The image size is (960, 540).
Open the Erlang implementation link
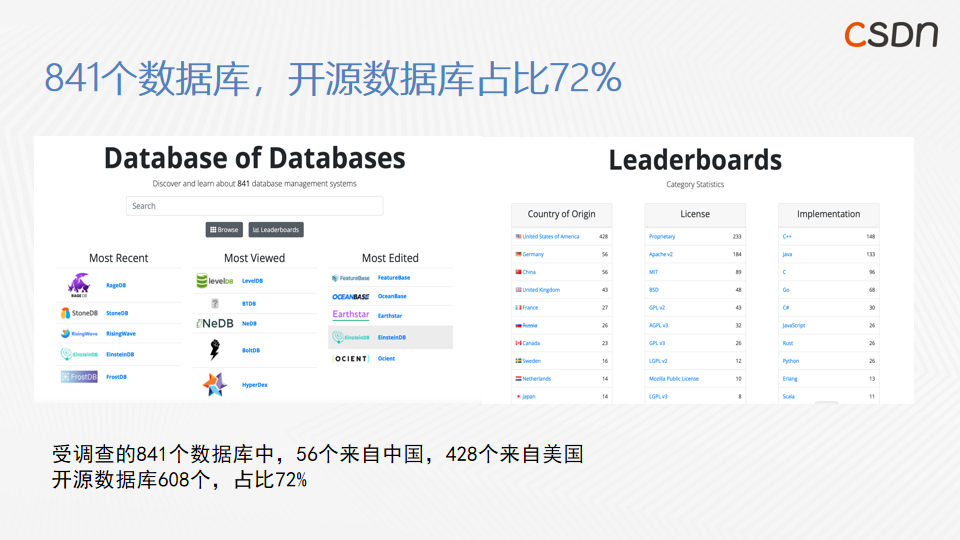(790, 378)
